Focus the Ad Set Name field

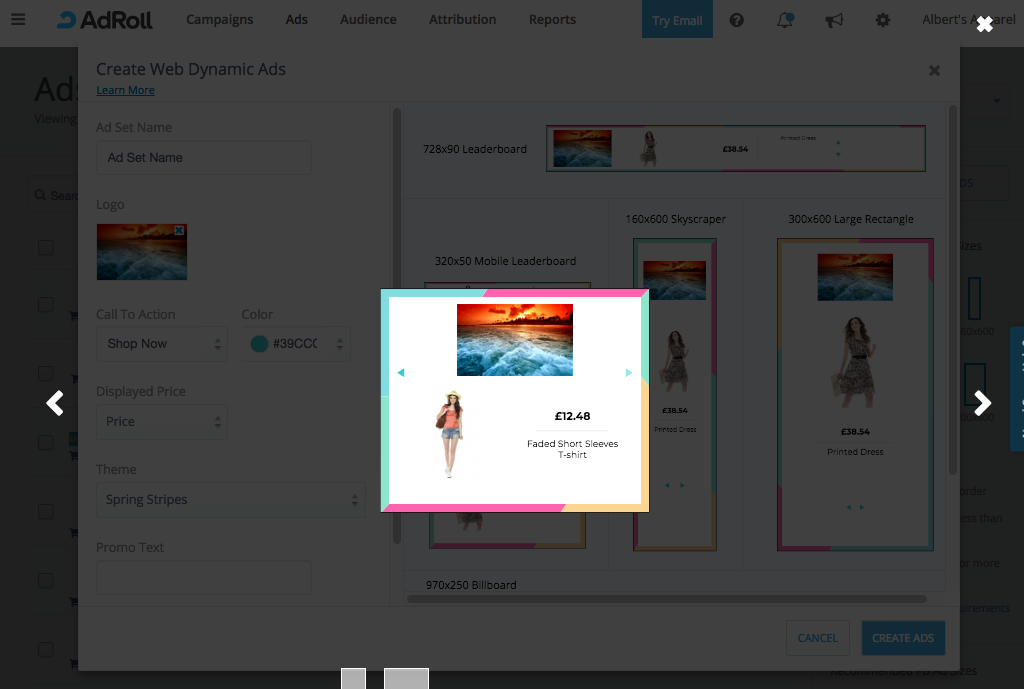pyautogui.click(x=204, y=157)
